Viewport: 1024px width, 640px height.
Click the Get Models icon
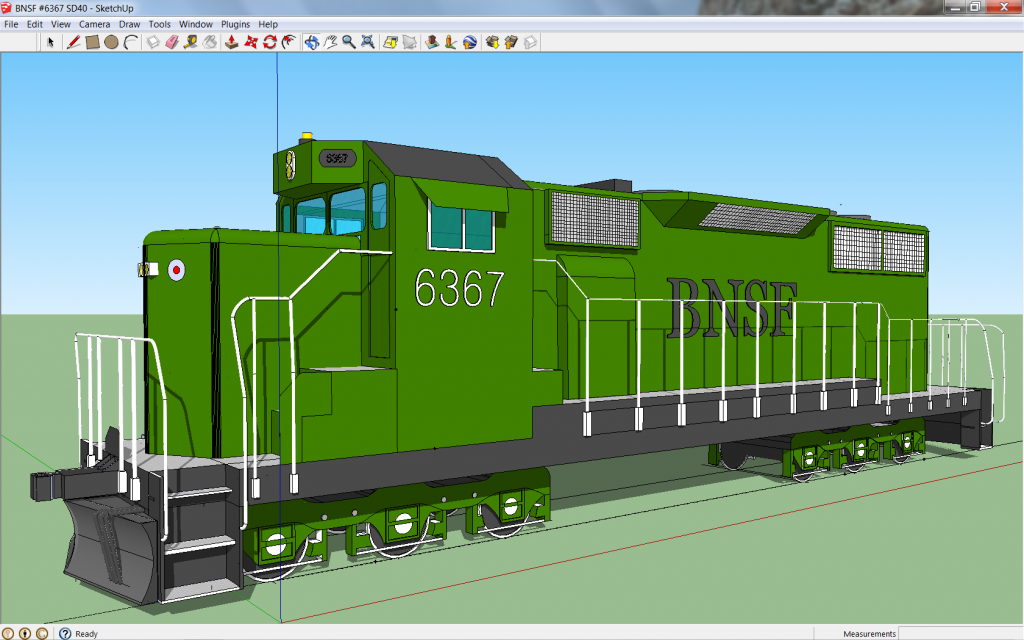492,42
